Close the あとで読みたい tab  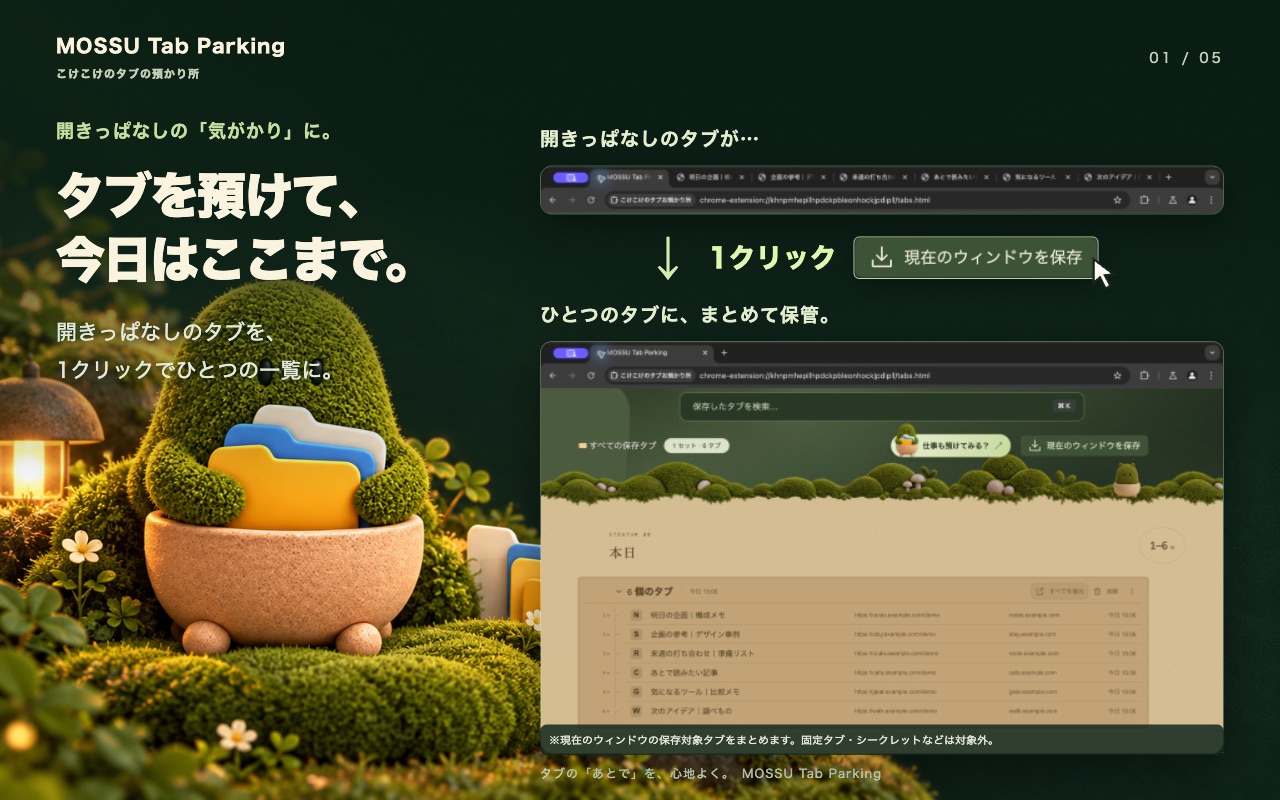click(x=986, y=177)
